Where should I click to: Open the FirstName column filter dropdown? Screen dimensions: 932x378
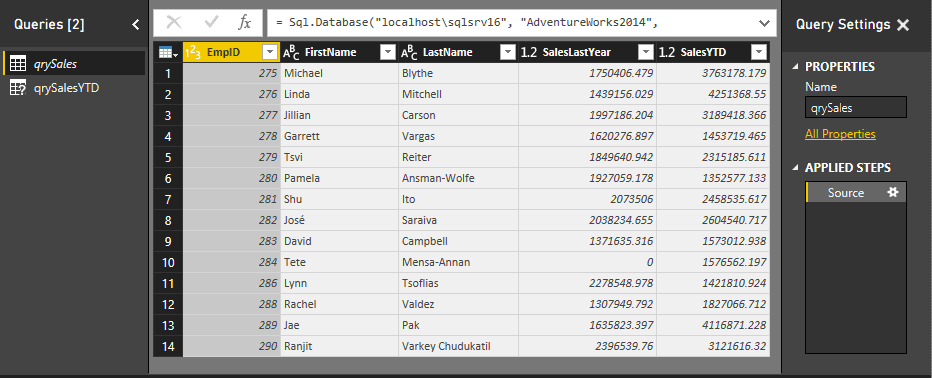click(388, 52)
